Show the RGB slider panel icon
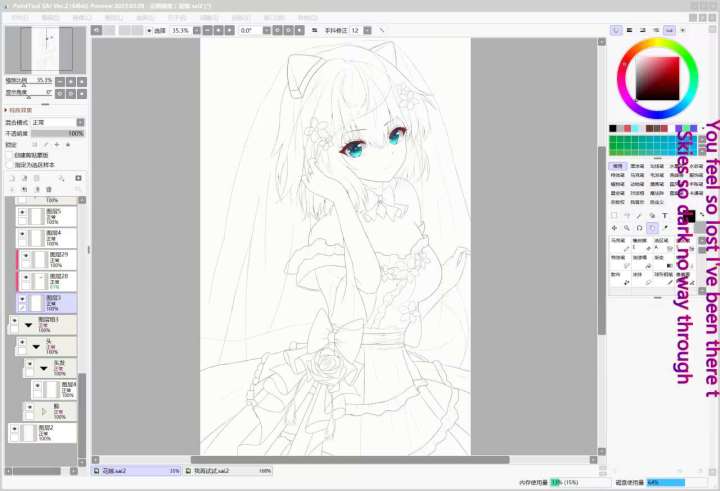720x491 pixels. tap(630, 30)
